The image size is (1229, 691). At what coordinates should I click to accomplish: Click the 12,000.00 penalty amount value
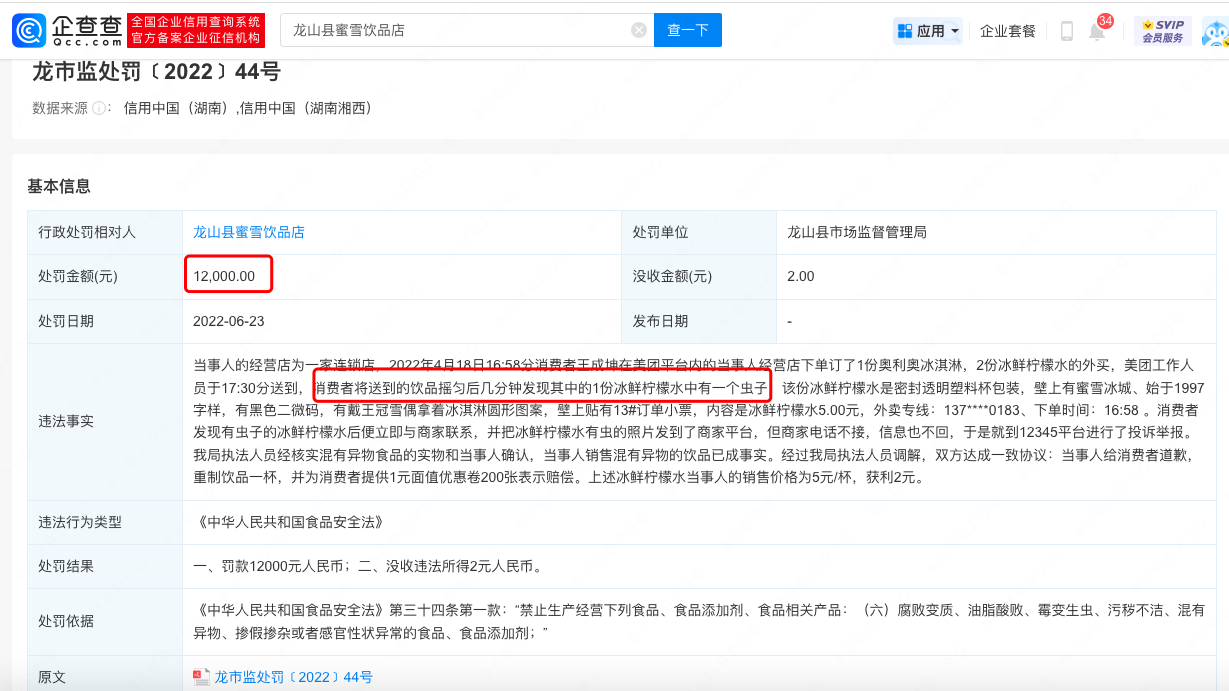[x=224, y=276]
